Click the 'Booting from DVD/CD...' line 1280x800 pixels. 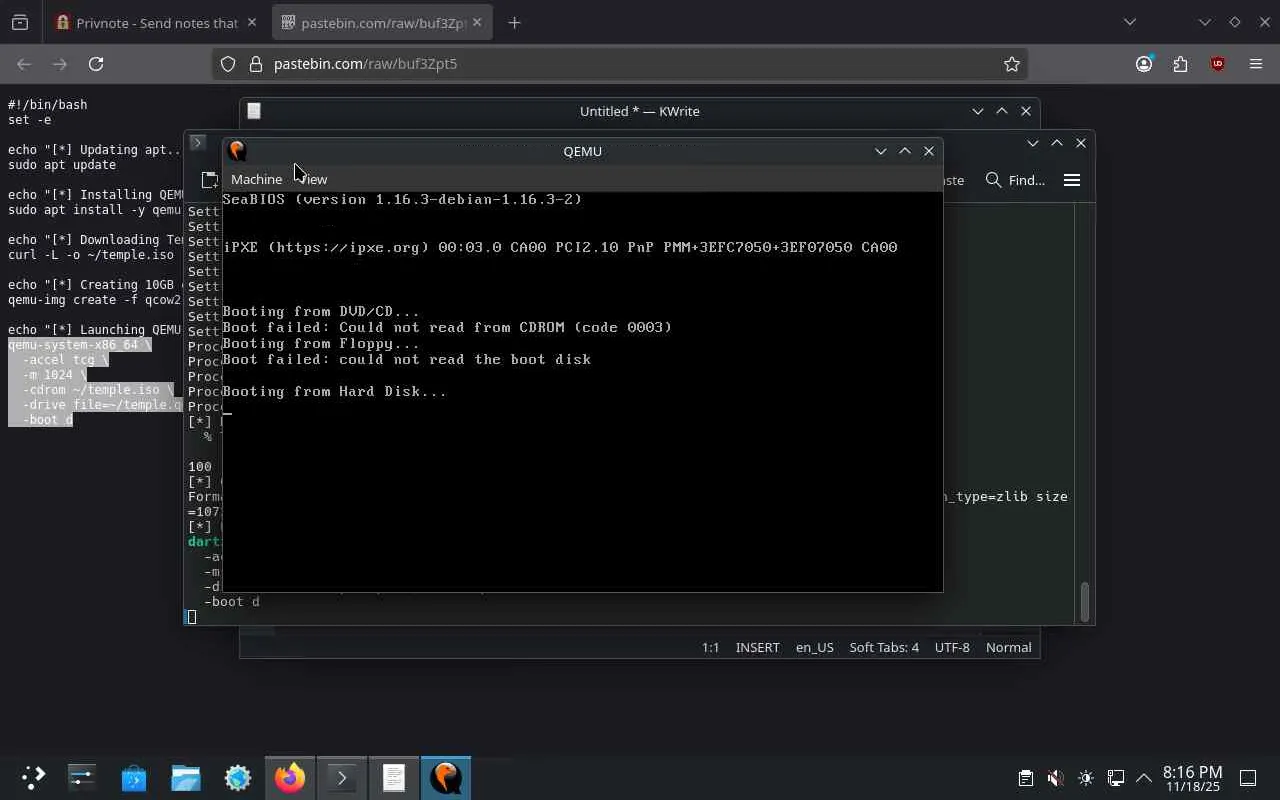321,311
